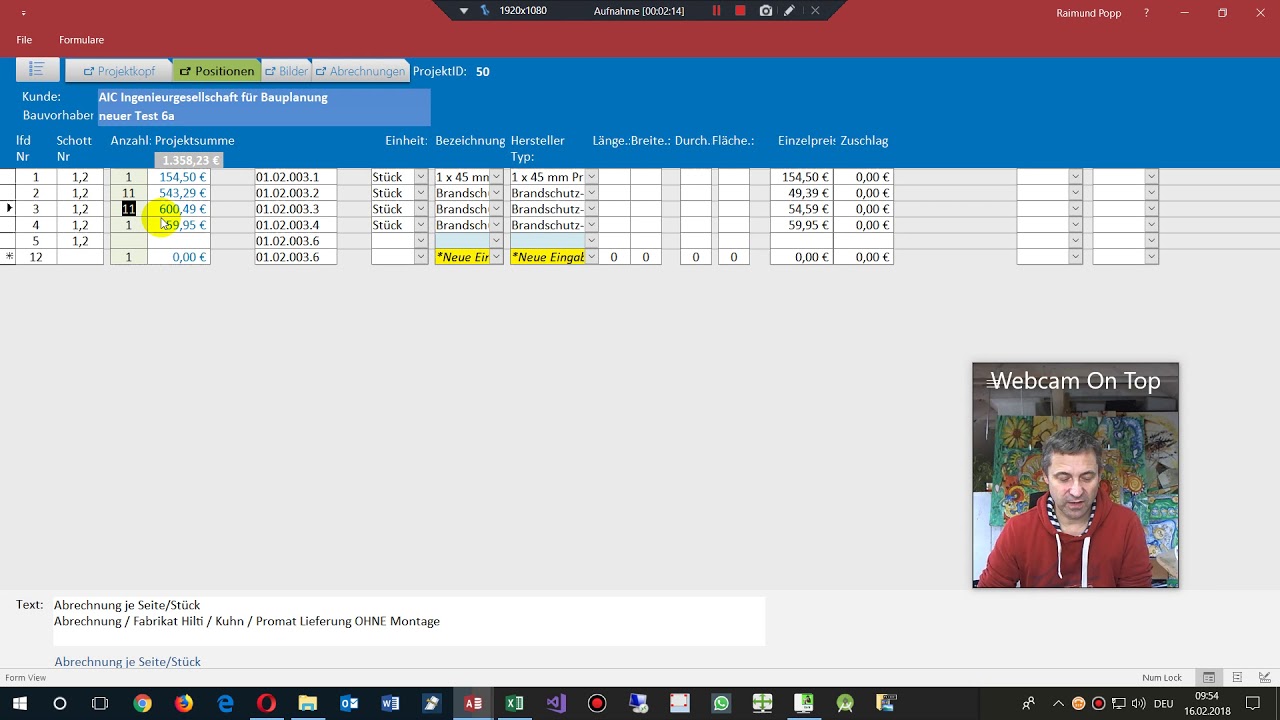Pause the recording in the capture toolbar
1280x720 pixels.
716,10
